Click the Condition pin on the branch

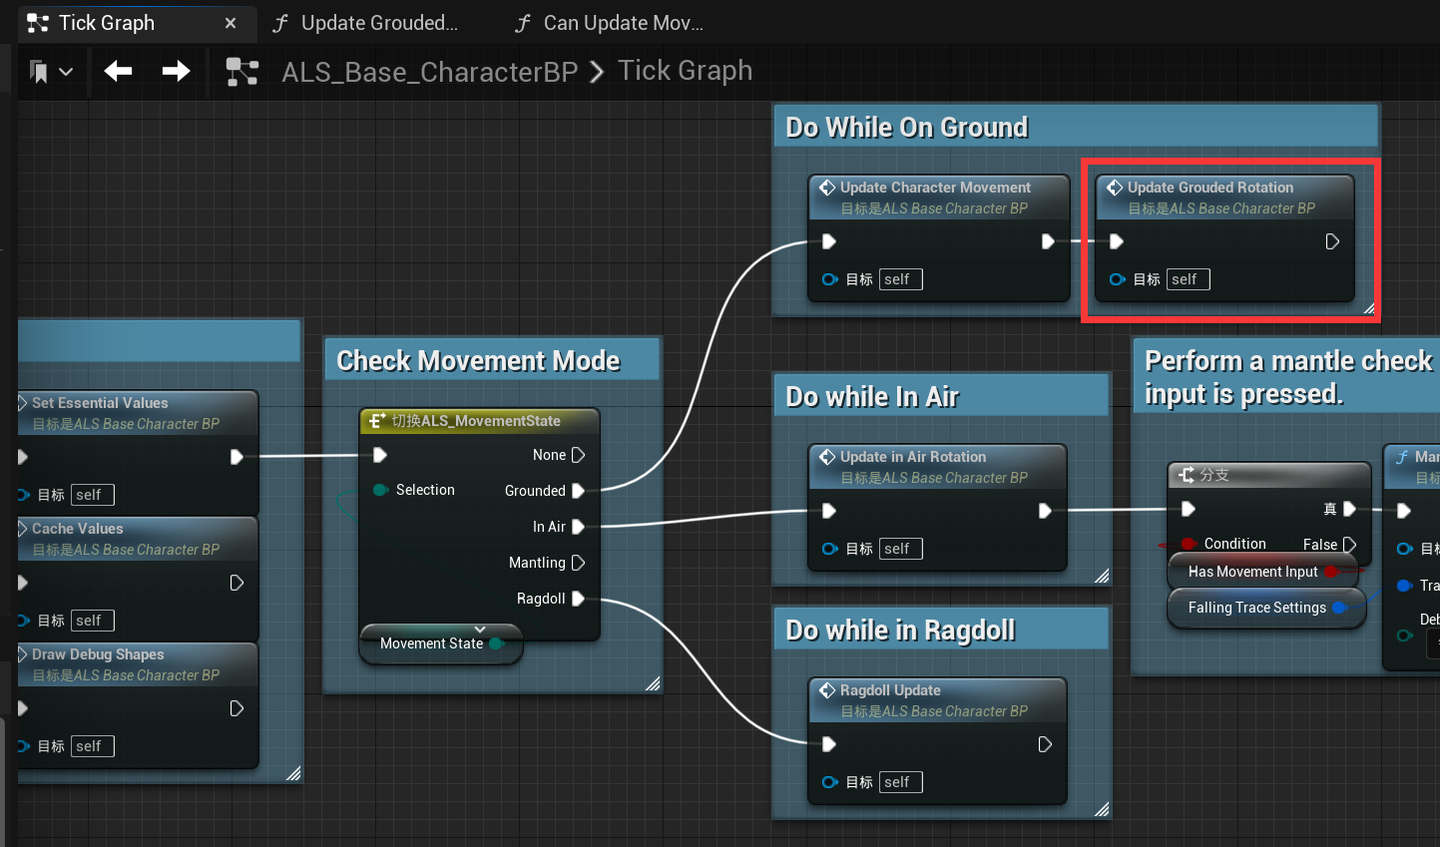[x=1188, y=544]
